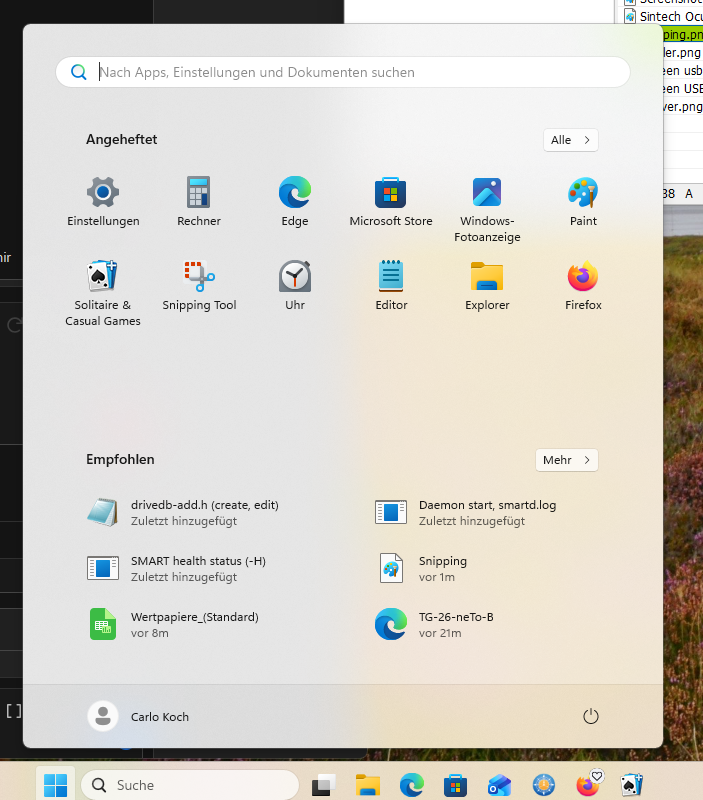The image size is (703, 800).
Task: Open the pinned Edge browser
Action: (295, 202)
